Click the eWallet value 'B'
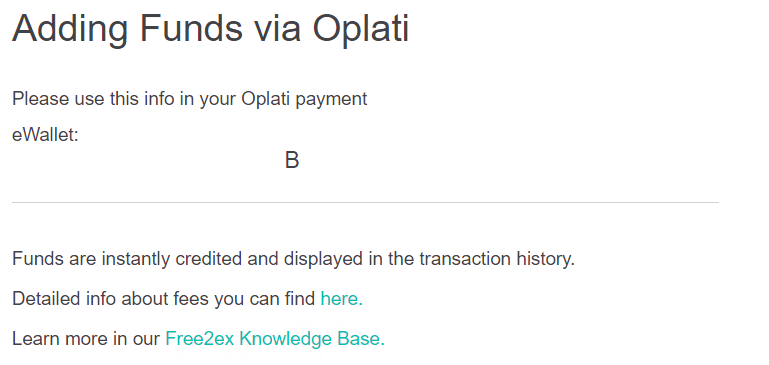This screenshot has width=769, height=365. 292,160
